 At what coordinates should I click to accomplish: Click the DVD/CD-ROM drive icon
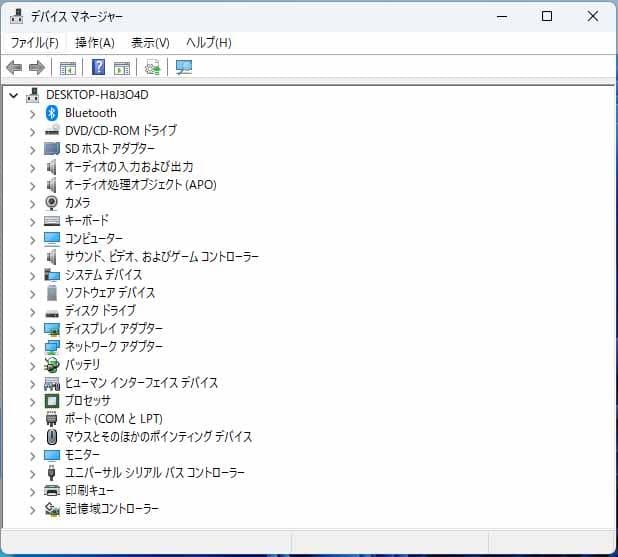click(52, 130)
